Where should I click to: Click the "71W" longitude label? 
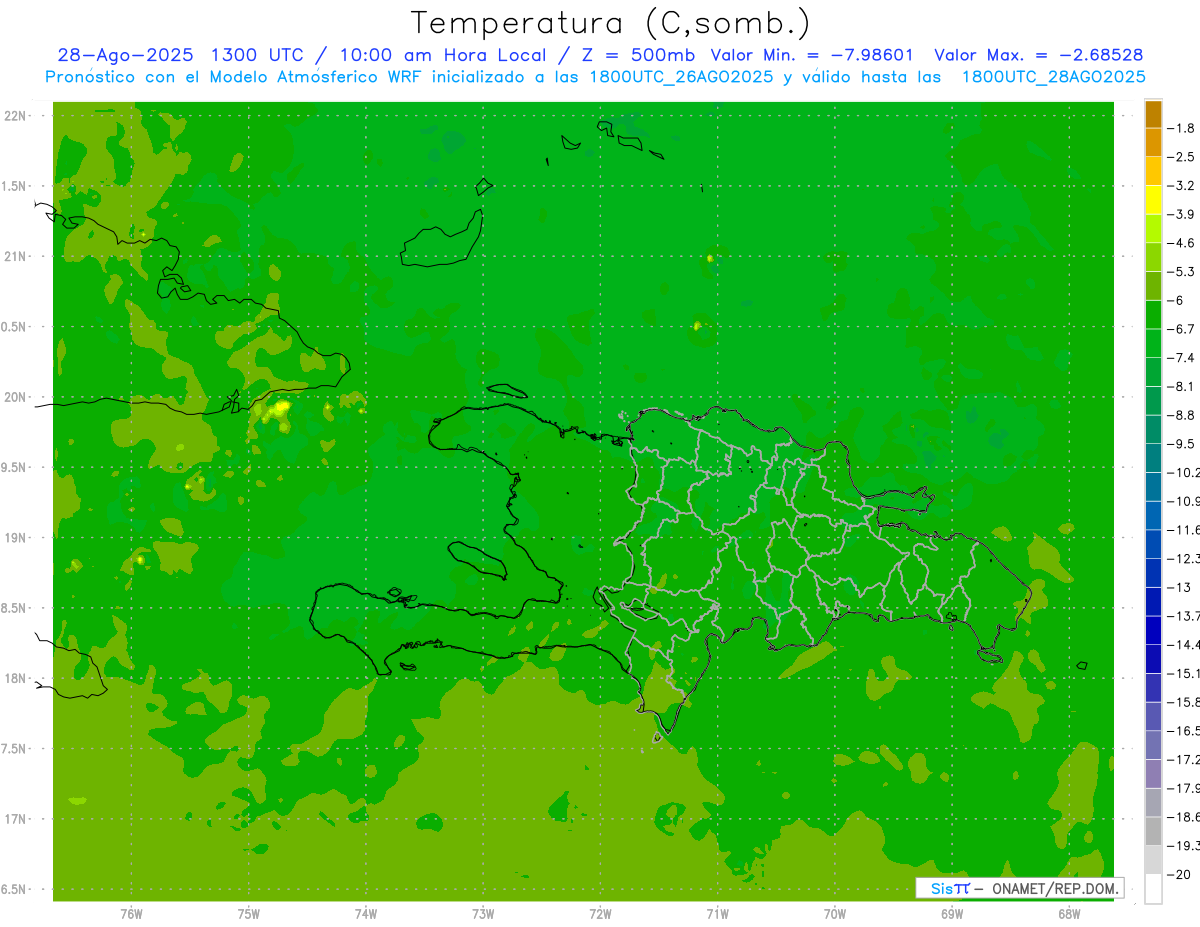pos(717,914)
